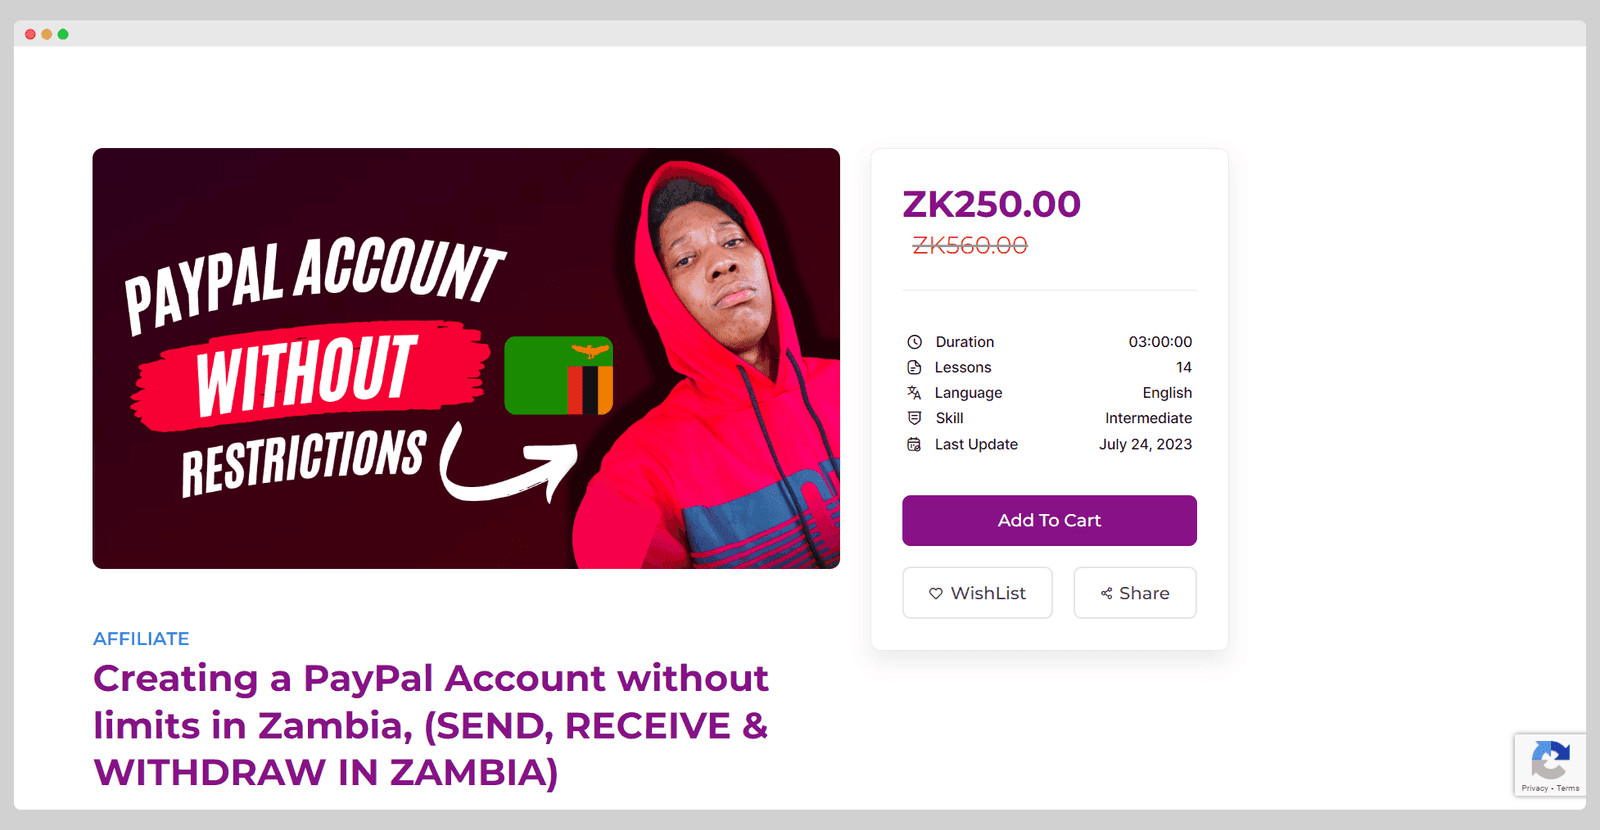Click the calendar icon beside Last Update
This screenshot has width=1600, height=830.
pyautogui.click(x=914, y=444)
